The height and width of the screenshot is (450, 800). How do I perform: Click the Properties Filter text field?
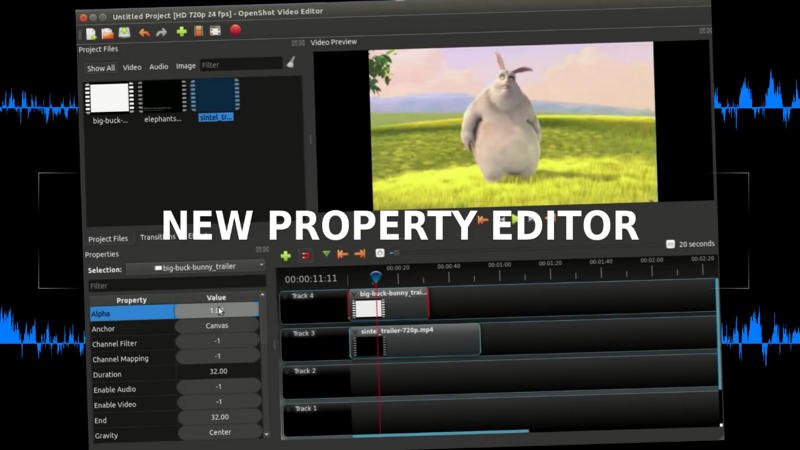point(177,284)
